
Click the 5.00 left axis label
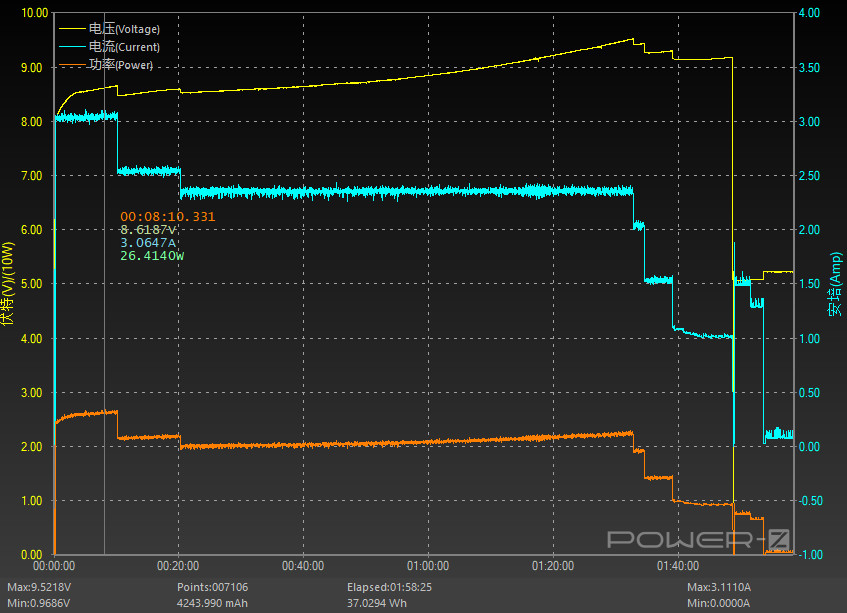coord(32,284)
